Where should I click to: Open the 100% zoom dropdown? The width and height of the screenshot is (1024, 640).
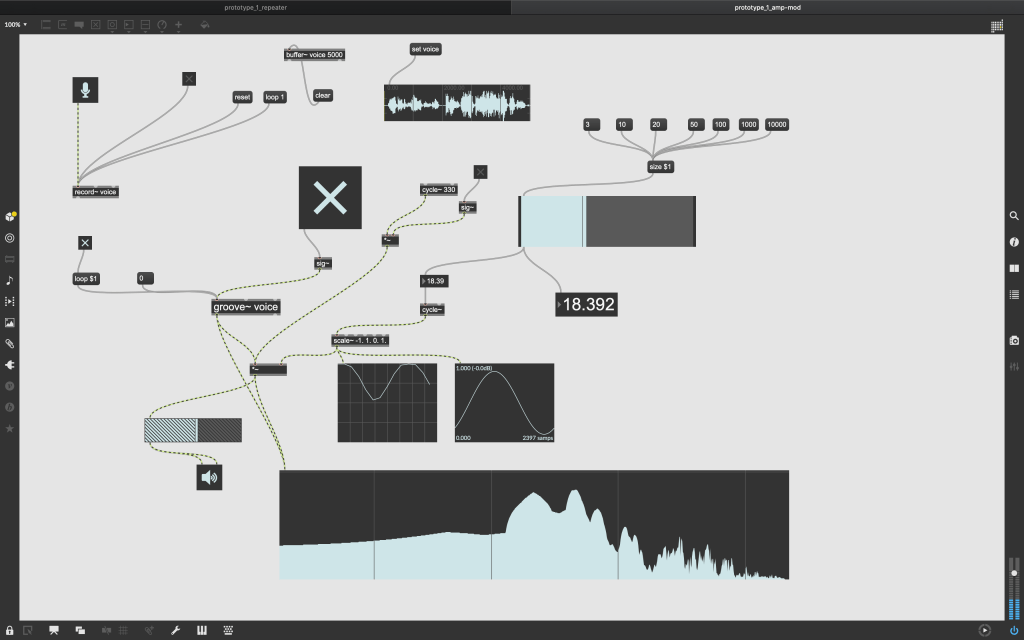click(x=15, y=24)
